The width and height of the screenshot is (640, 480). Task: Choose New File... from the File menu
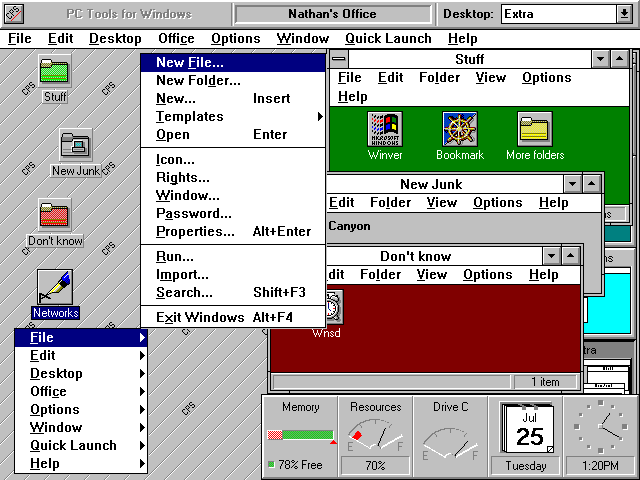tap(233, 62)
